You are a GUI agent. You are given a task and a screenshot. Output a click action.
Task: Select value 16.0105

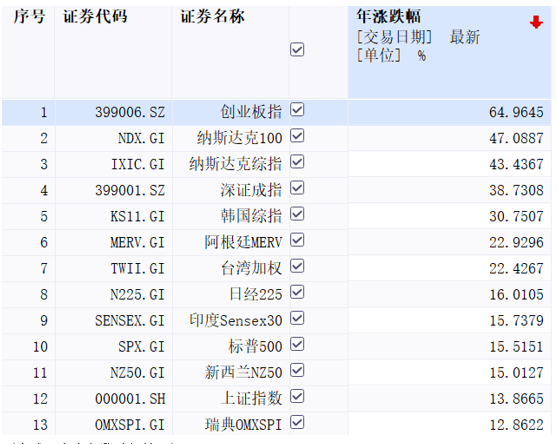(x=516, y=295)
